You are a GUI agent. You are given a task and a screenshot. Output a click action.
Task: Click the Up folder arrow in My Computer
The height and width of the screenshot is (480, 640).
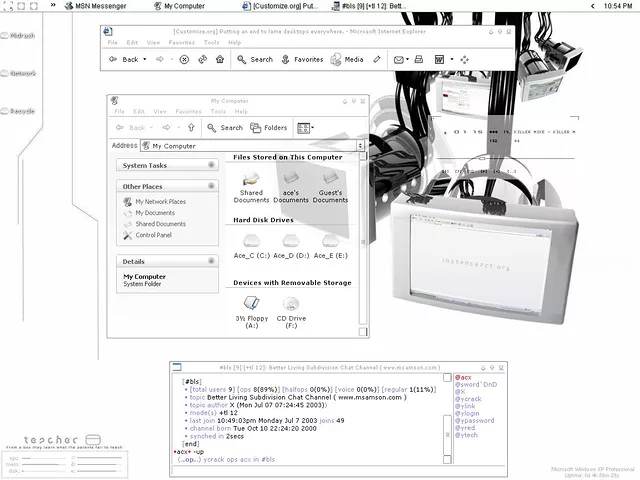click(191, 128)
